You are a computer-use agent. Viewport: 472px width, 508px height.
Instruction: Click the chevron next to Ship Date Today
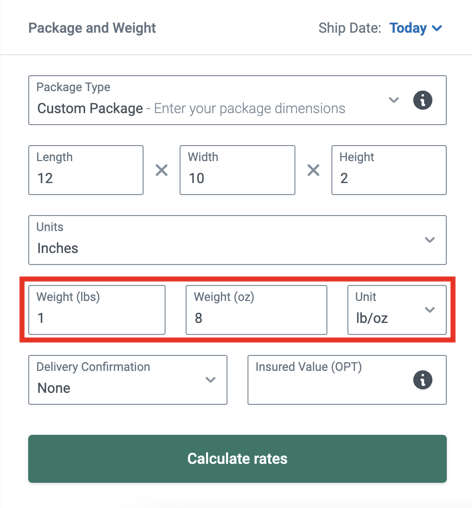pos(437,28)
